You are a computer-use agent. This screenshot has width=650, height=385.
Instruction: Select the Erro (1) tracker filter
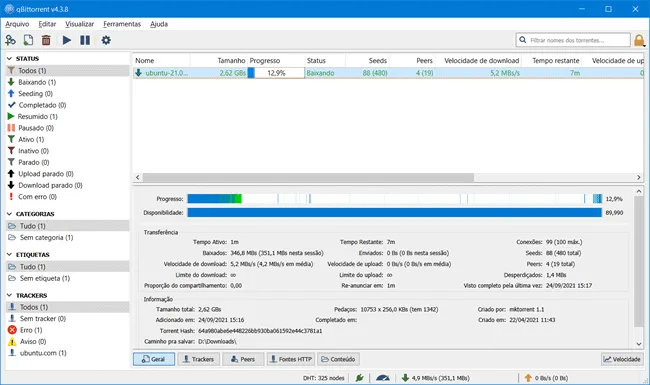68,330
